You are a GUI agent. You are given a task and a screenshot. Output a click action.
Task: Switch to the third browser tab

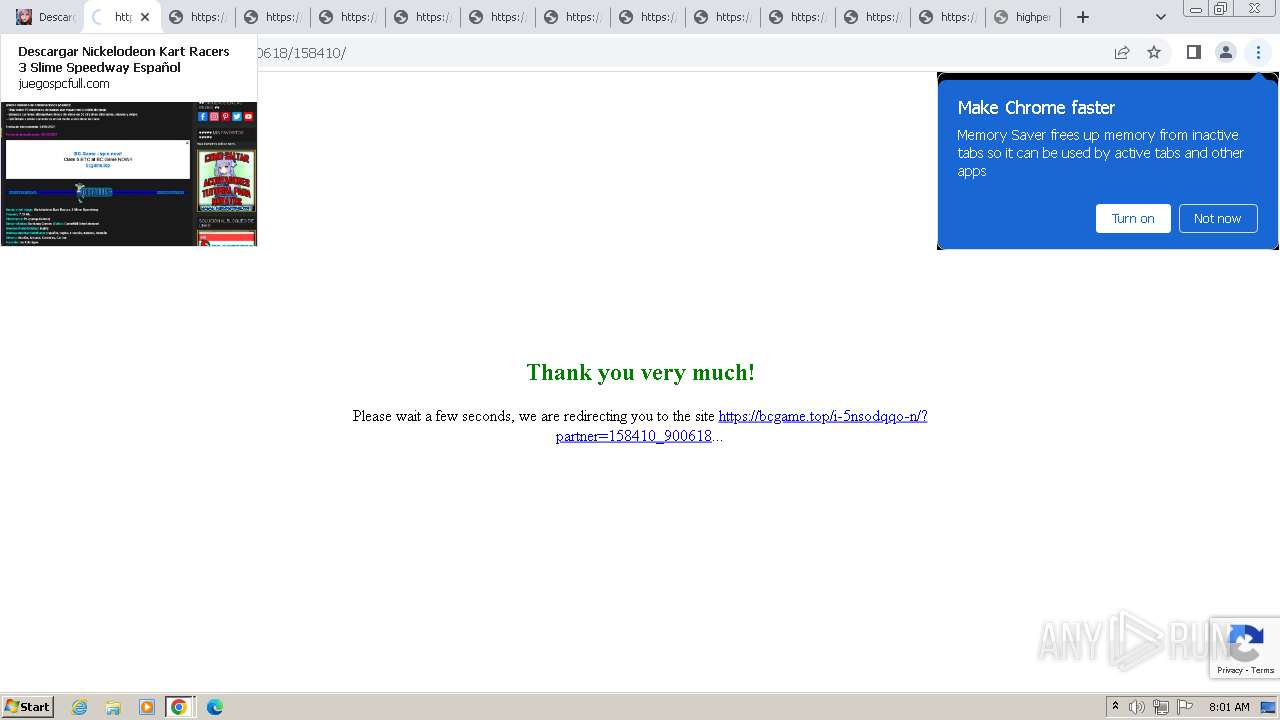(198, 17)
